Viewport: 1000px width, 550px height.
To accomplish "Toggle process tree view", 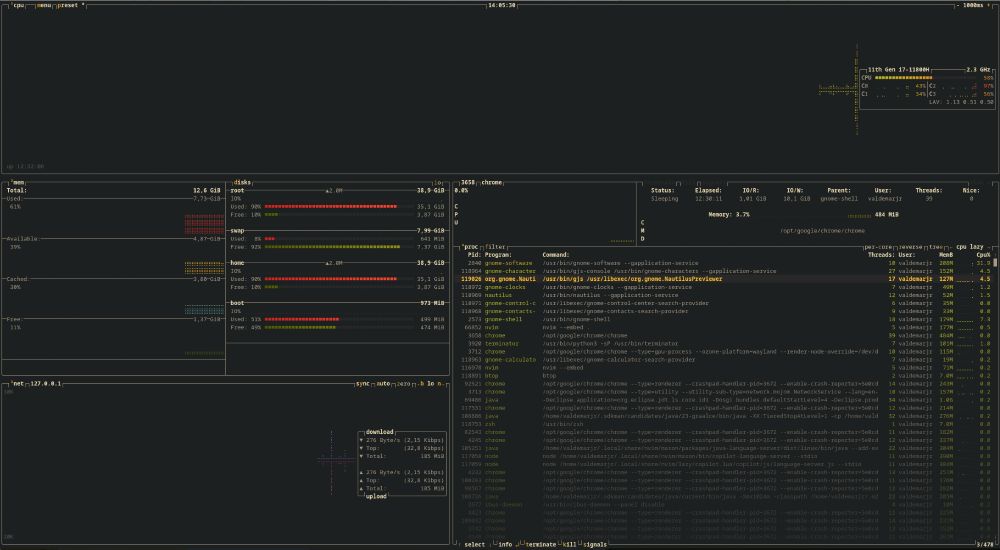I will 935,246.
